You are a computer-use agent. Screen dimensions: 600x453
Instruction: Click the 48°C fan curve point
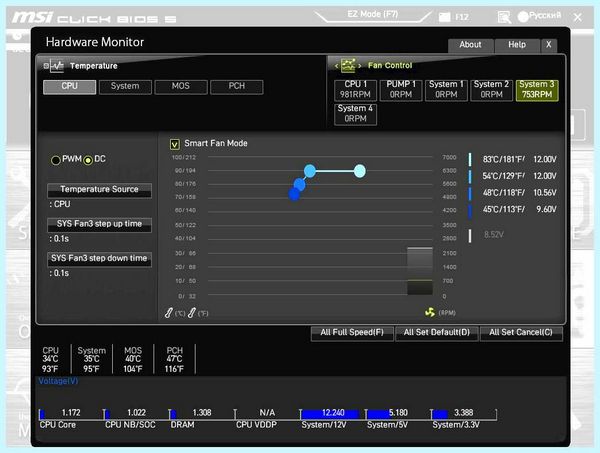point(300,184)
